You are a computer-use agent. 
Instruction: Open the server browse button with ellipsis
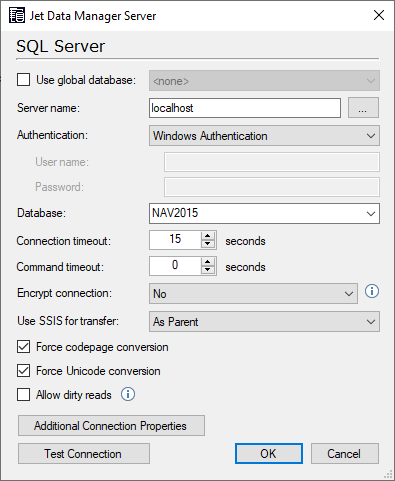tap(363, 108)
